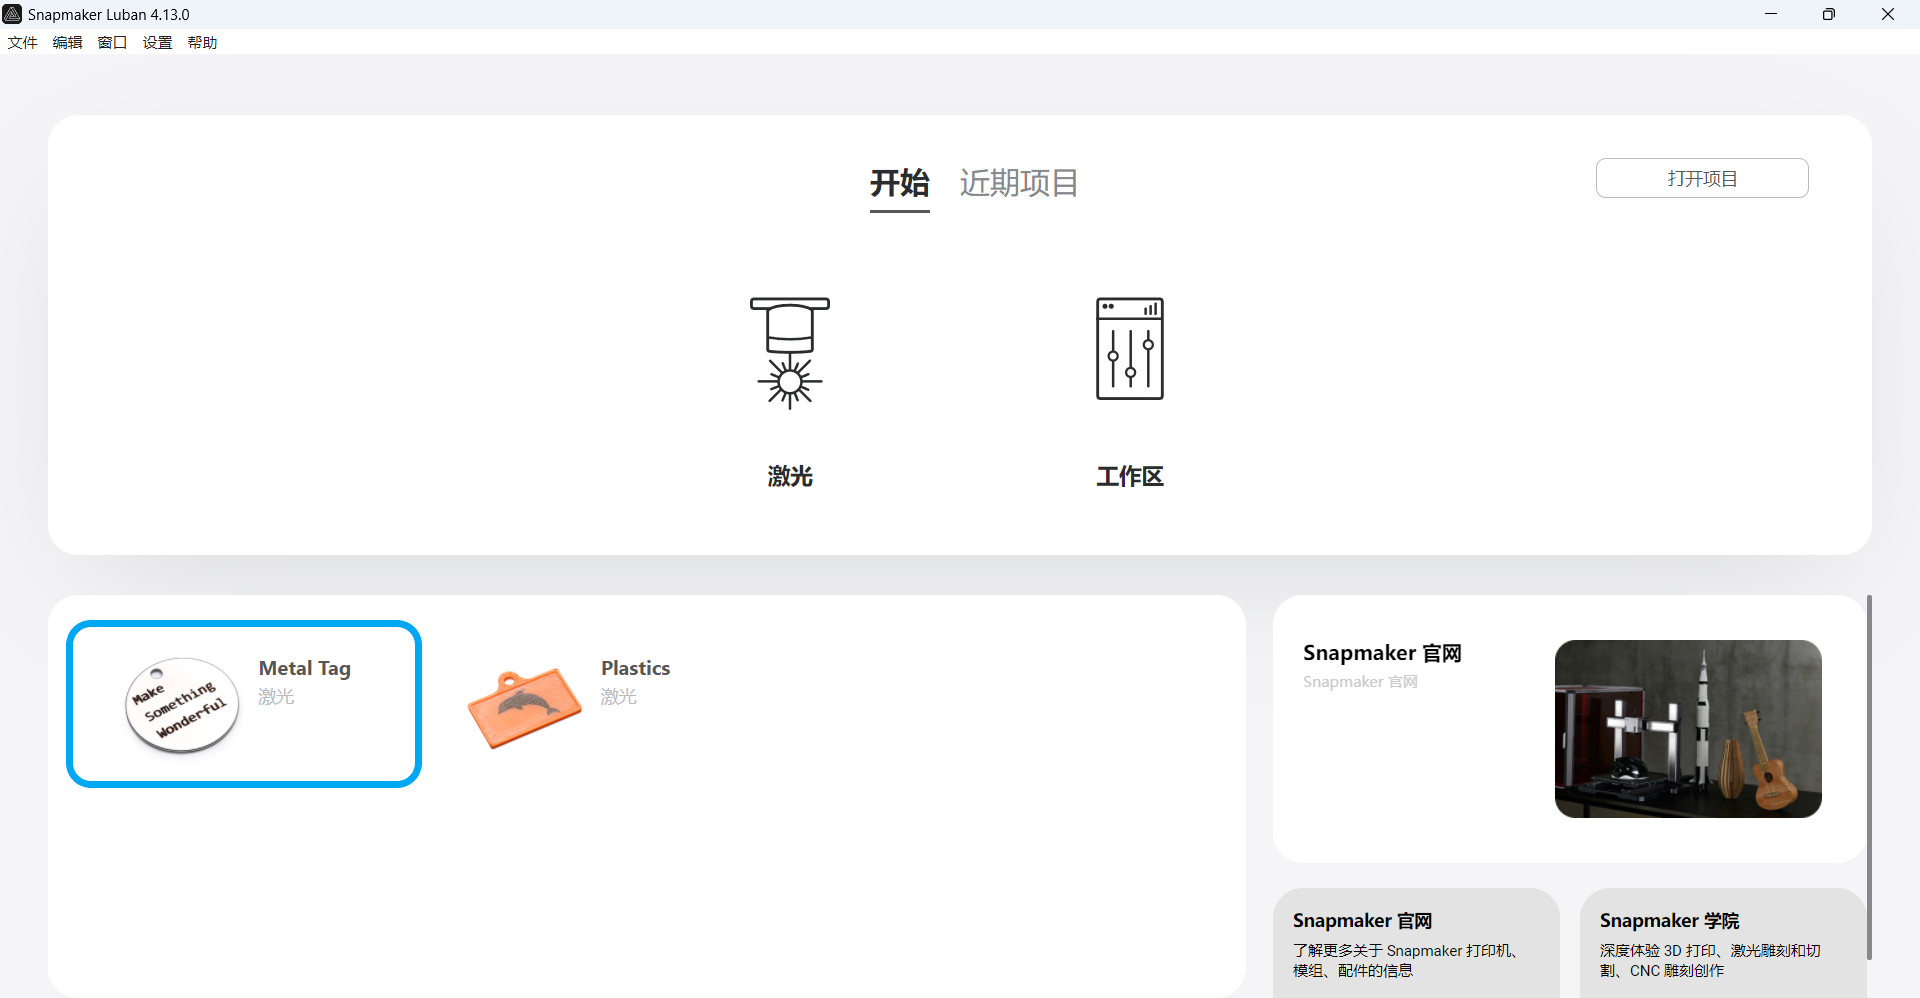Click the 激光 subtitle under Metal Tag

click(x=276, y=696)
